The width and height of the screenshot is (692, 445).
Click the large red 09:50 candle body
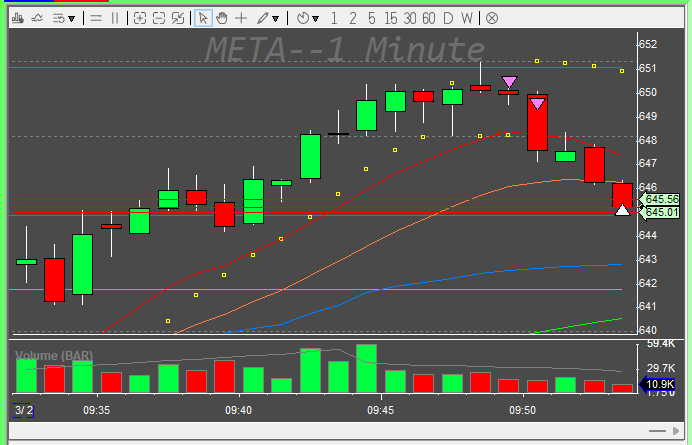click(537, 122)
